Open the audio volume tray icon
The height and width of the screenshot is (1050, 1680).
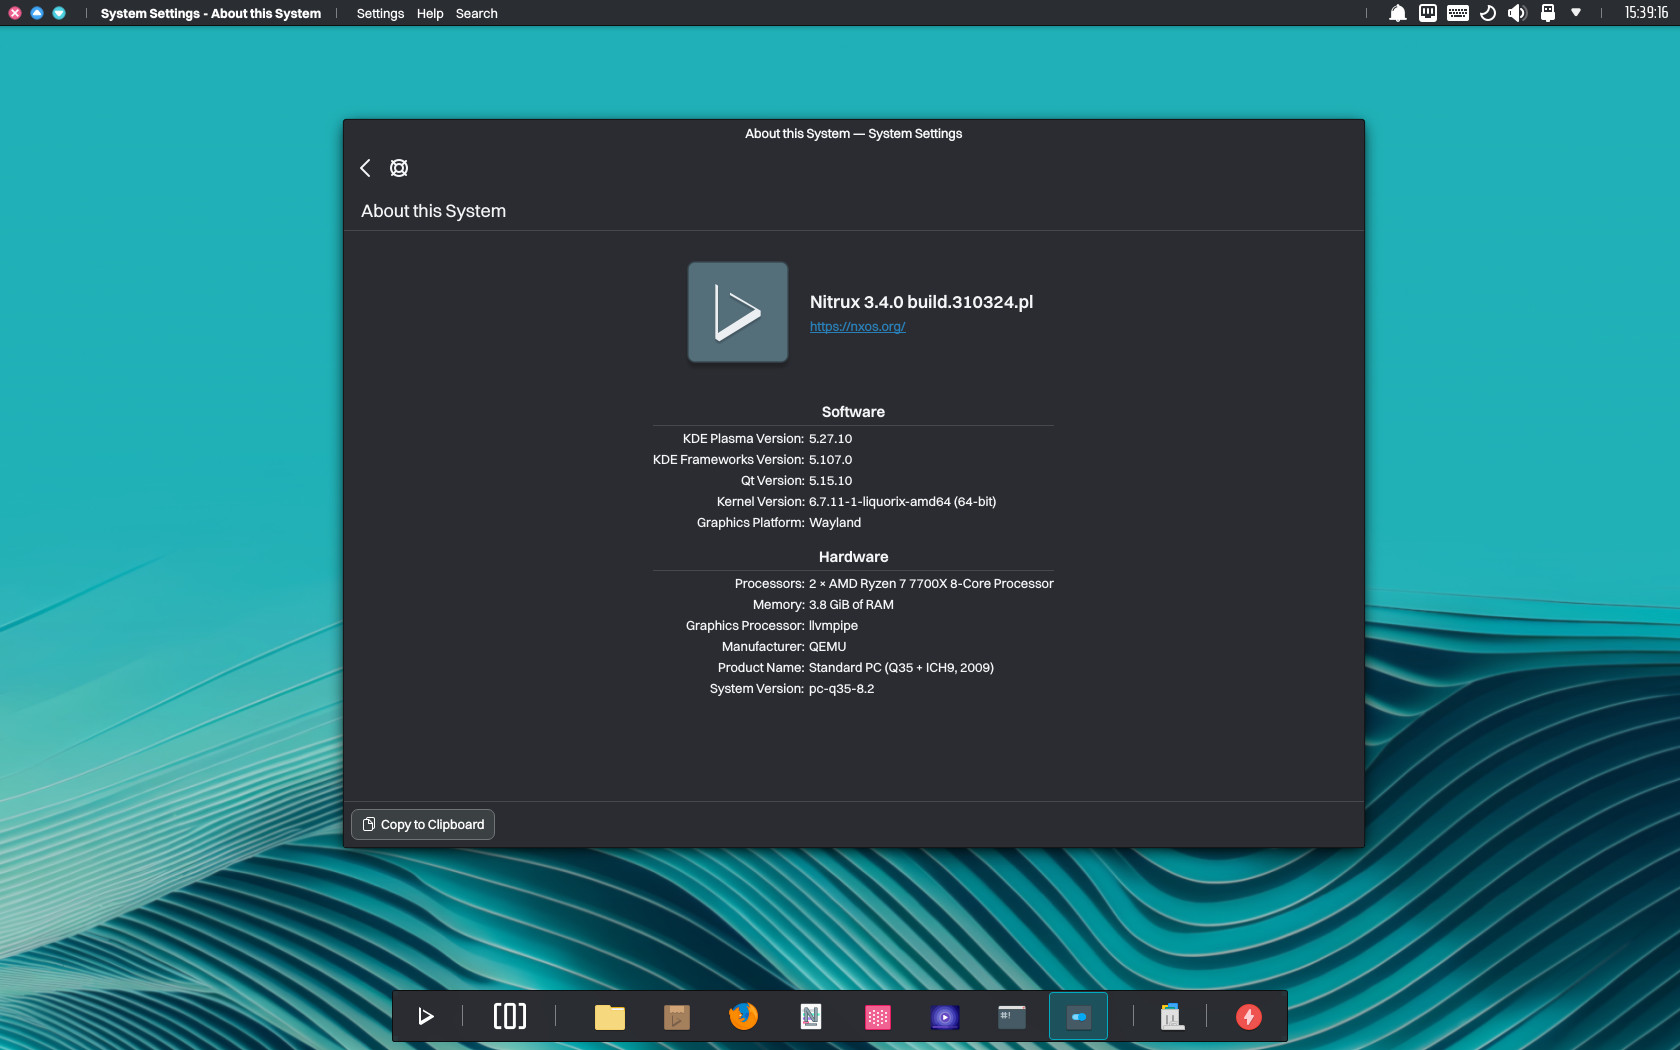(1518, 13)
